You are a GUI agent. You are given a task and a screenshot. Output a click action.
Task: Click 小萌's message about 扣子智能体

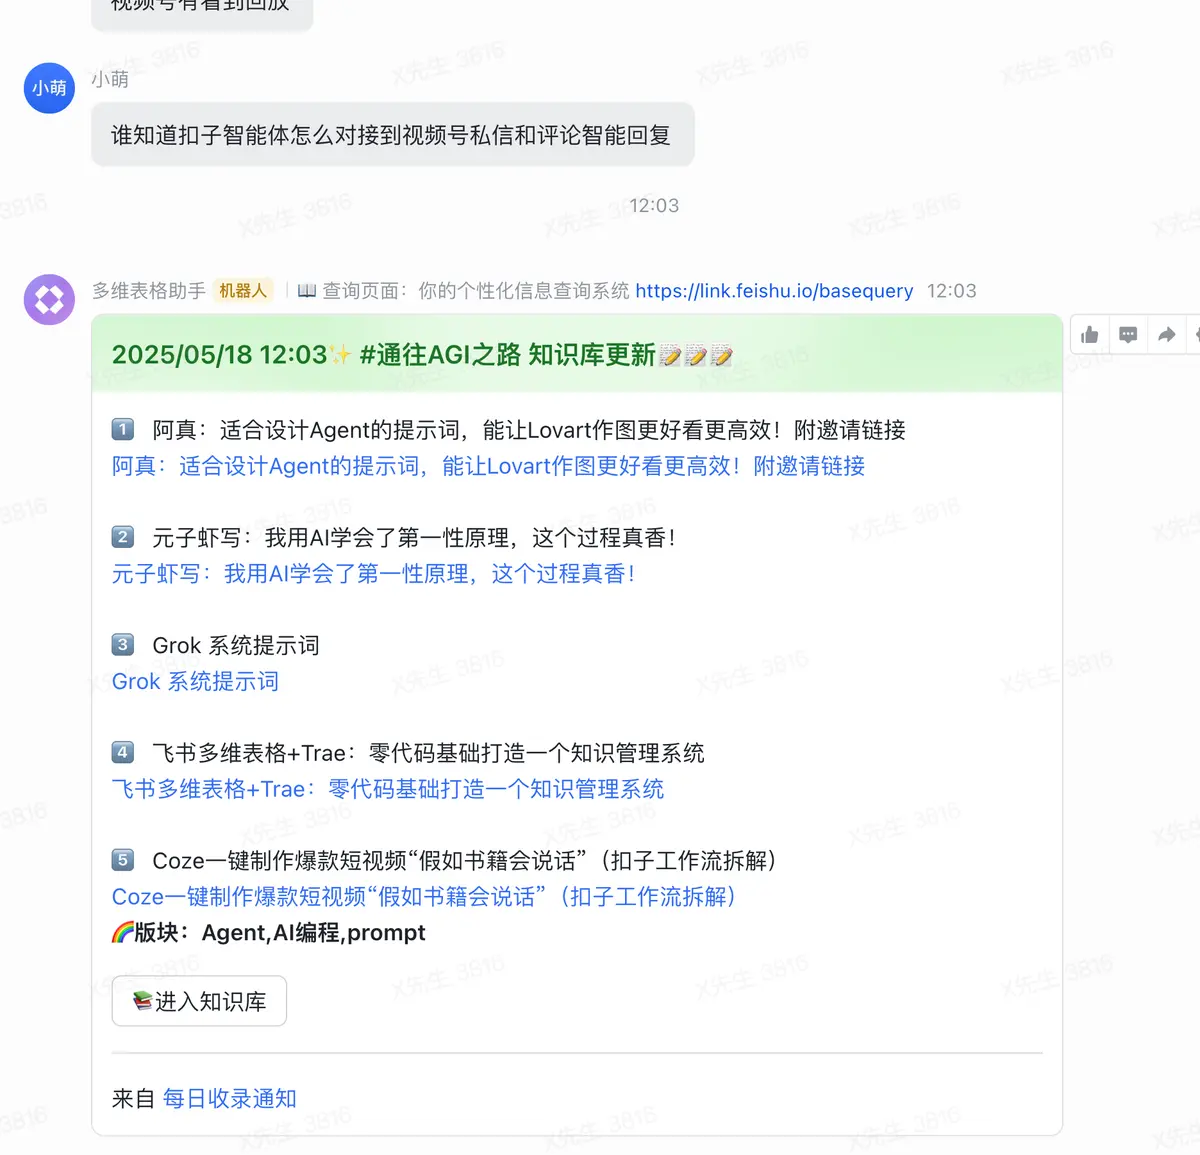pos(392,135)
